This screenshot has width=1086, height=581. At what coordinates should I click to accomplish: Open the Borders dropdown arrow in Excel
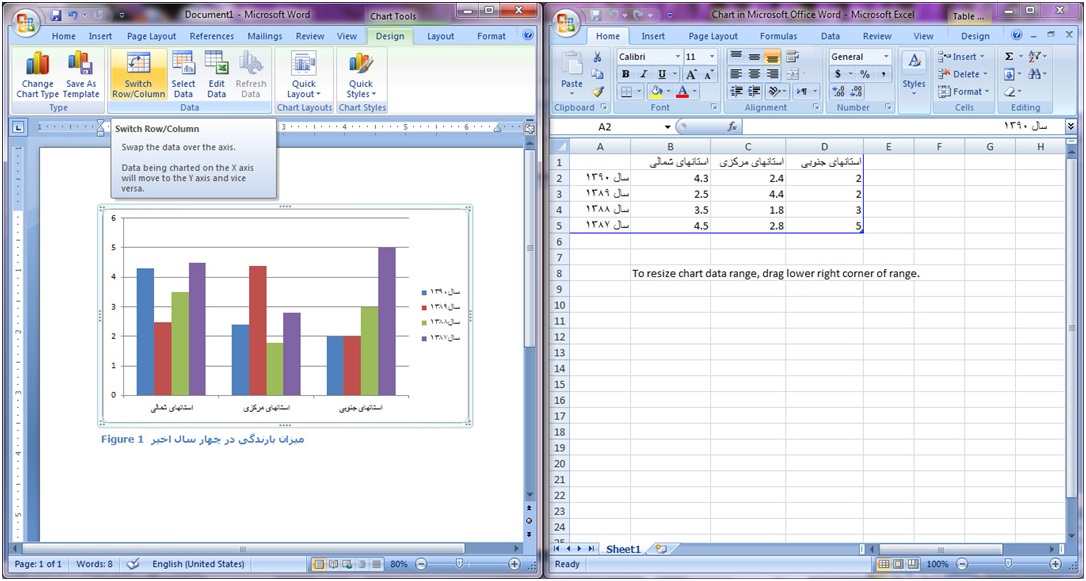pos(639,91)
